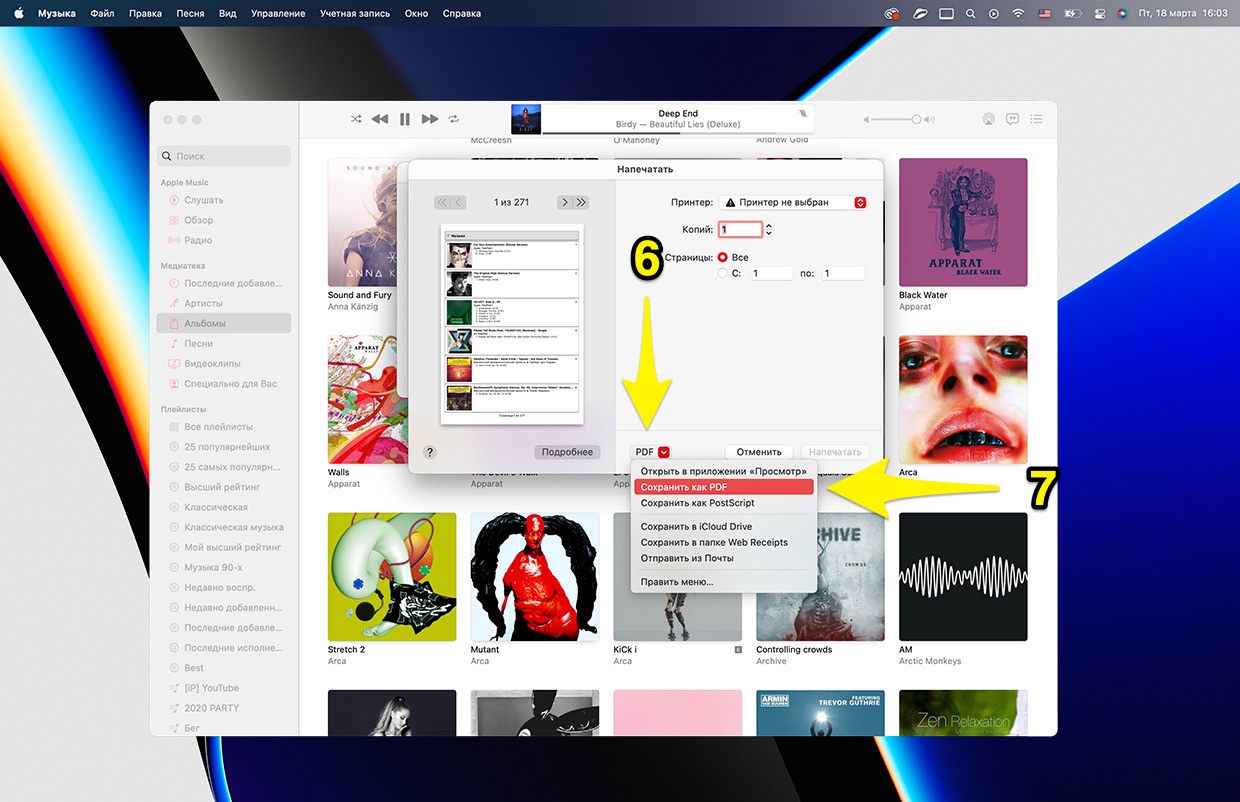Choose Сохранить в iCloud Drive
Screen dimensions: 1240x802
tap(724, 526)
